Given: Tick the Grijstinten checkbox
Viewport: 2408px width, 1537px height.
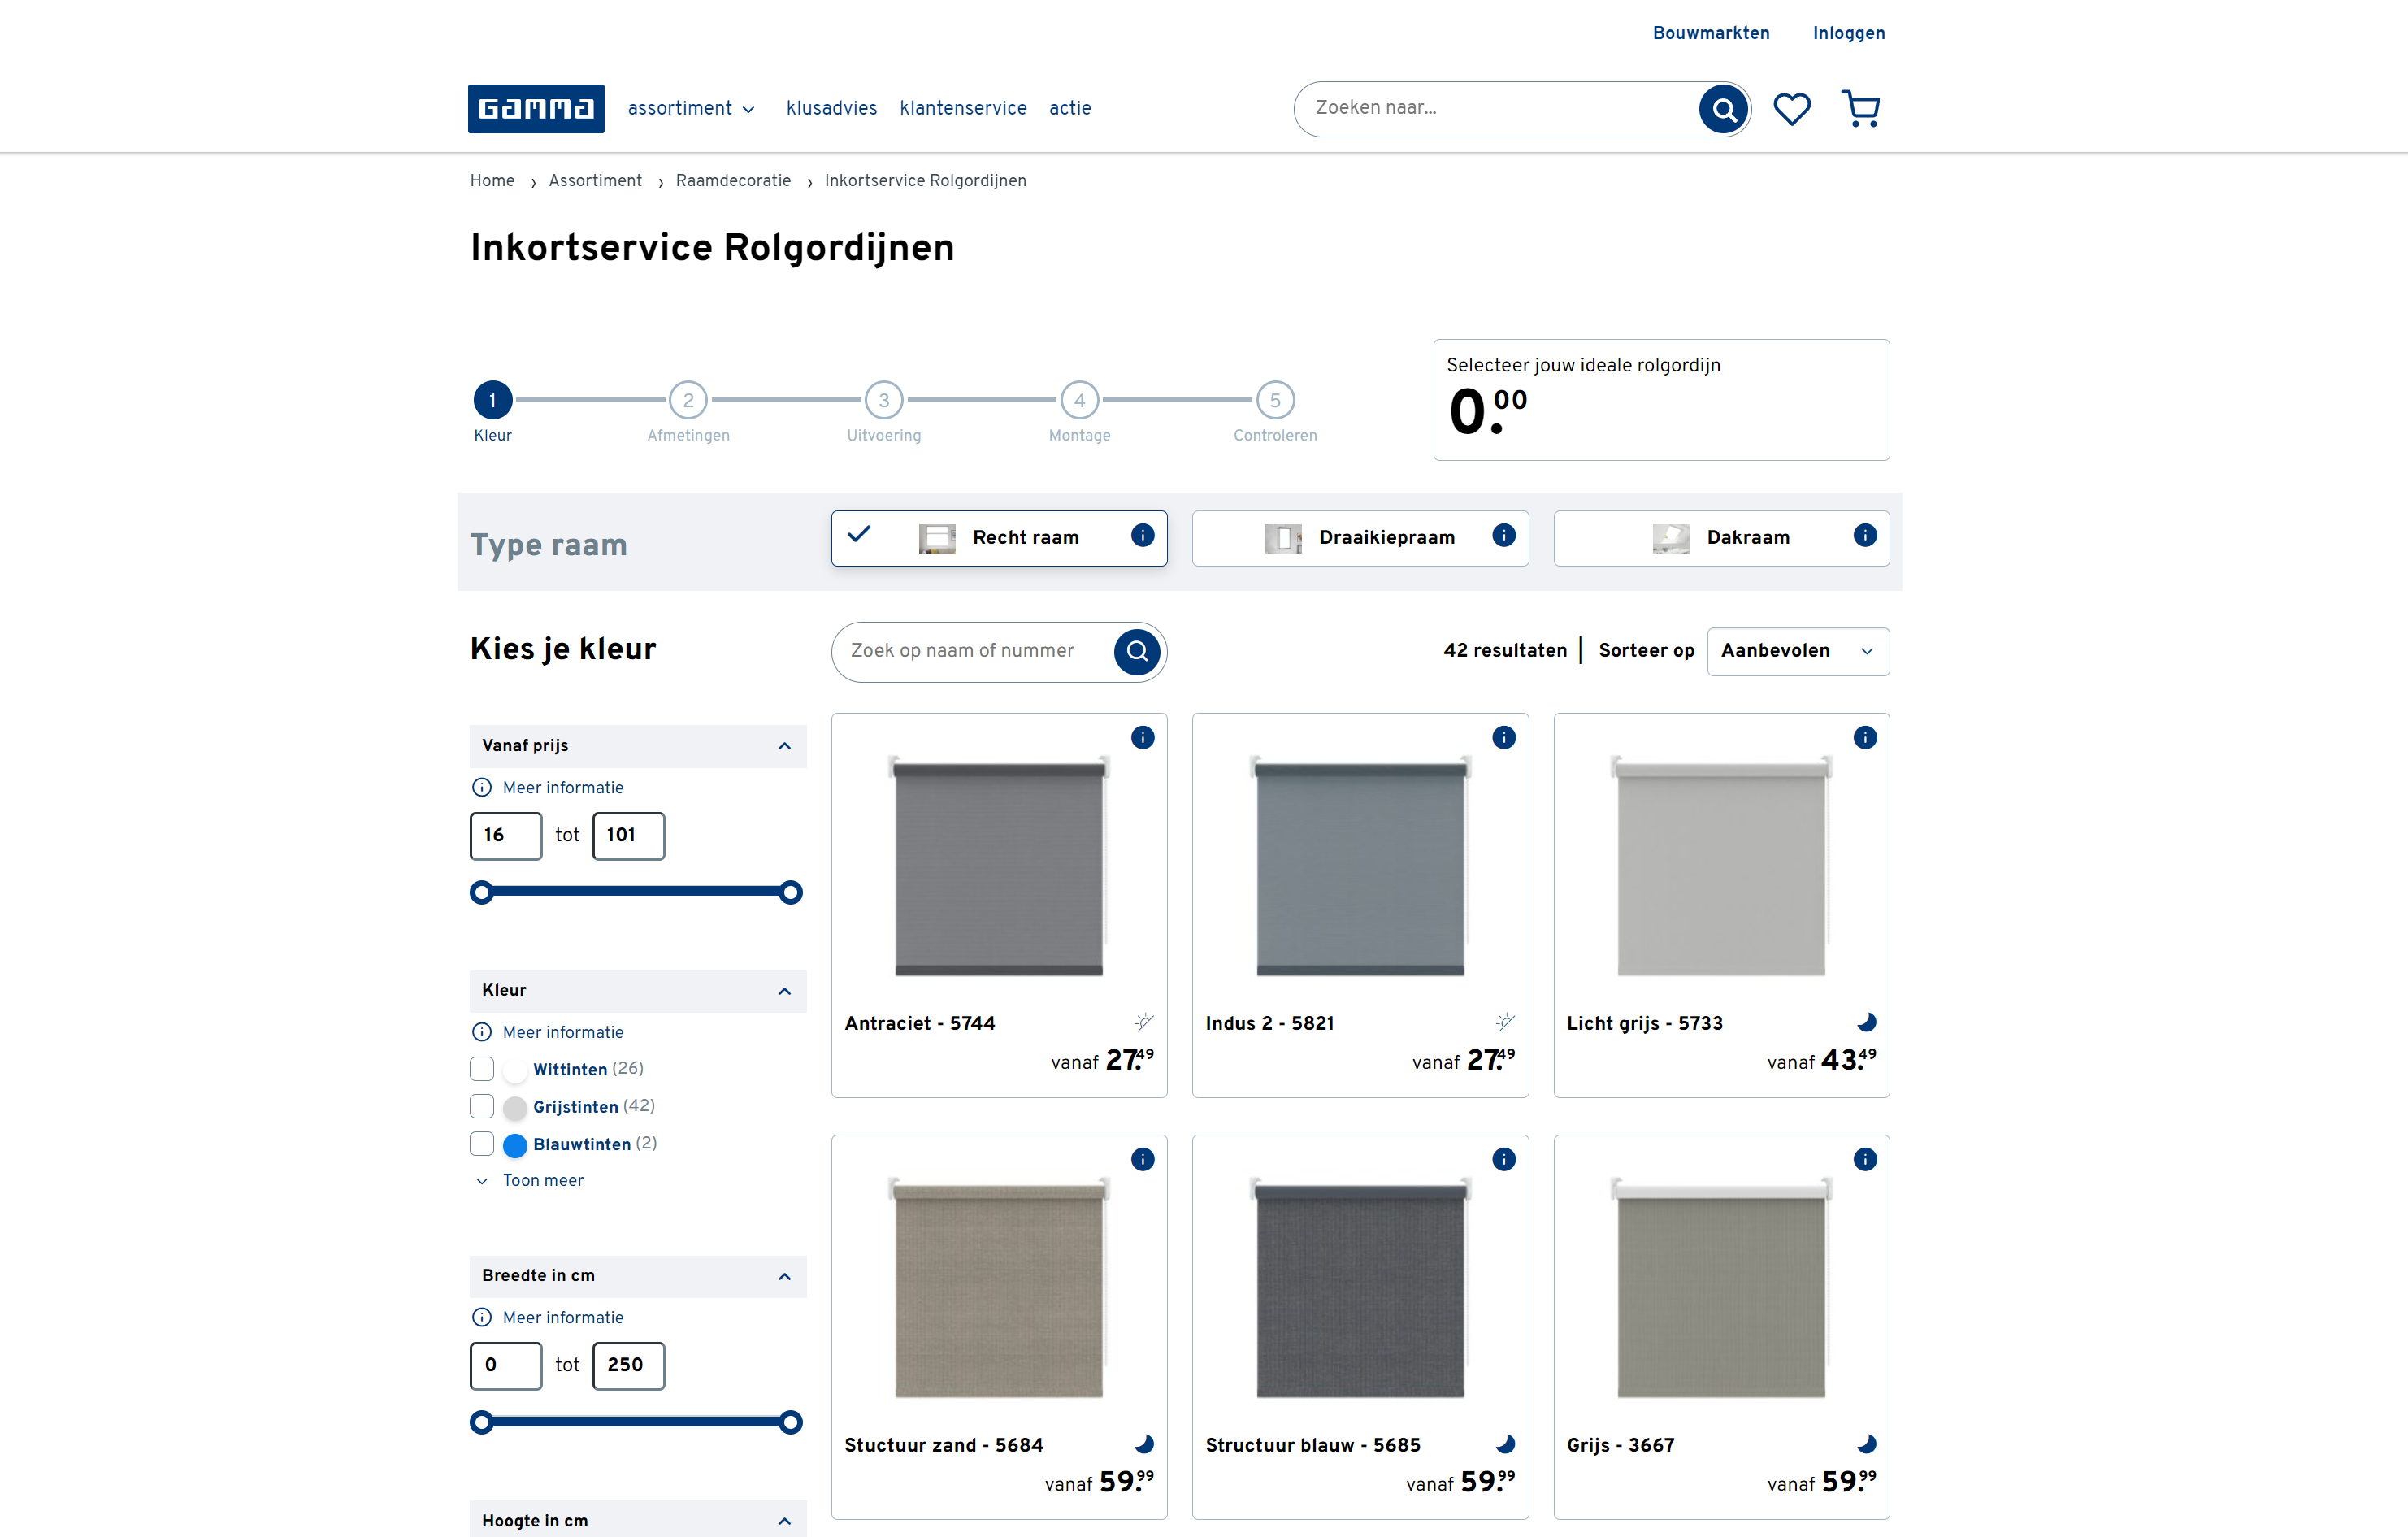Looking at the screenshot, I should pos(482,1106).
